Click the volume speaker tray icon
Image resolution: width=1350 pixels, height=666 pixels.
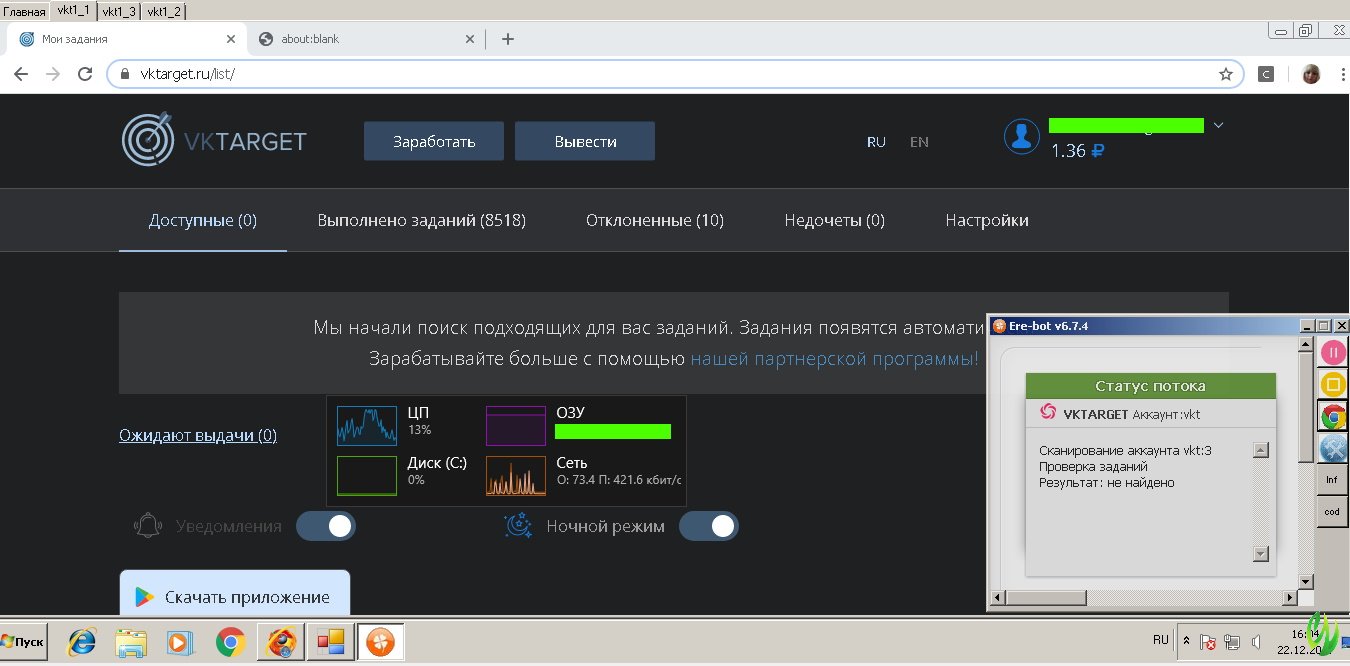1258,641
